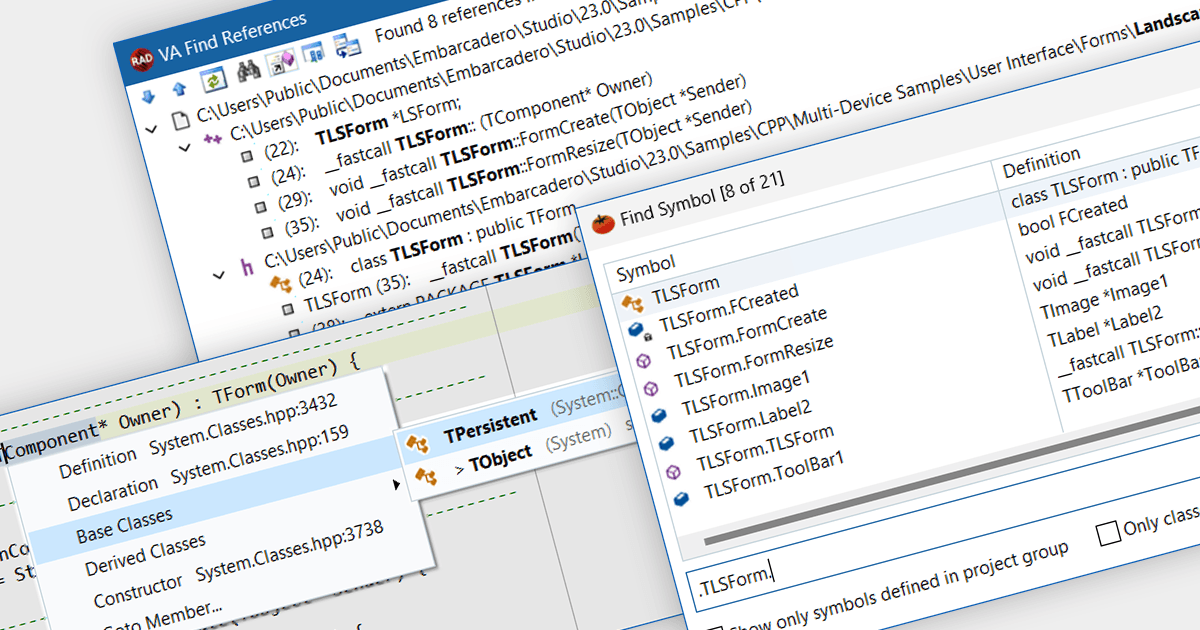This screenshot has height=630, width=1200.
Task: Select TLSForm.FormCreate in symbol list
Action: coord(747,333)
